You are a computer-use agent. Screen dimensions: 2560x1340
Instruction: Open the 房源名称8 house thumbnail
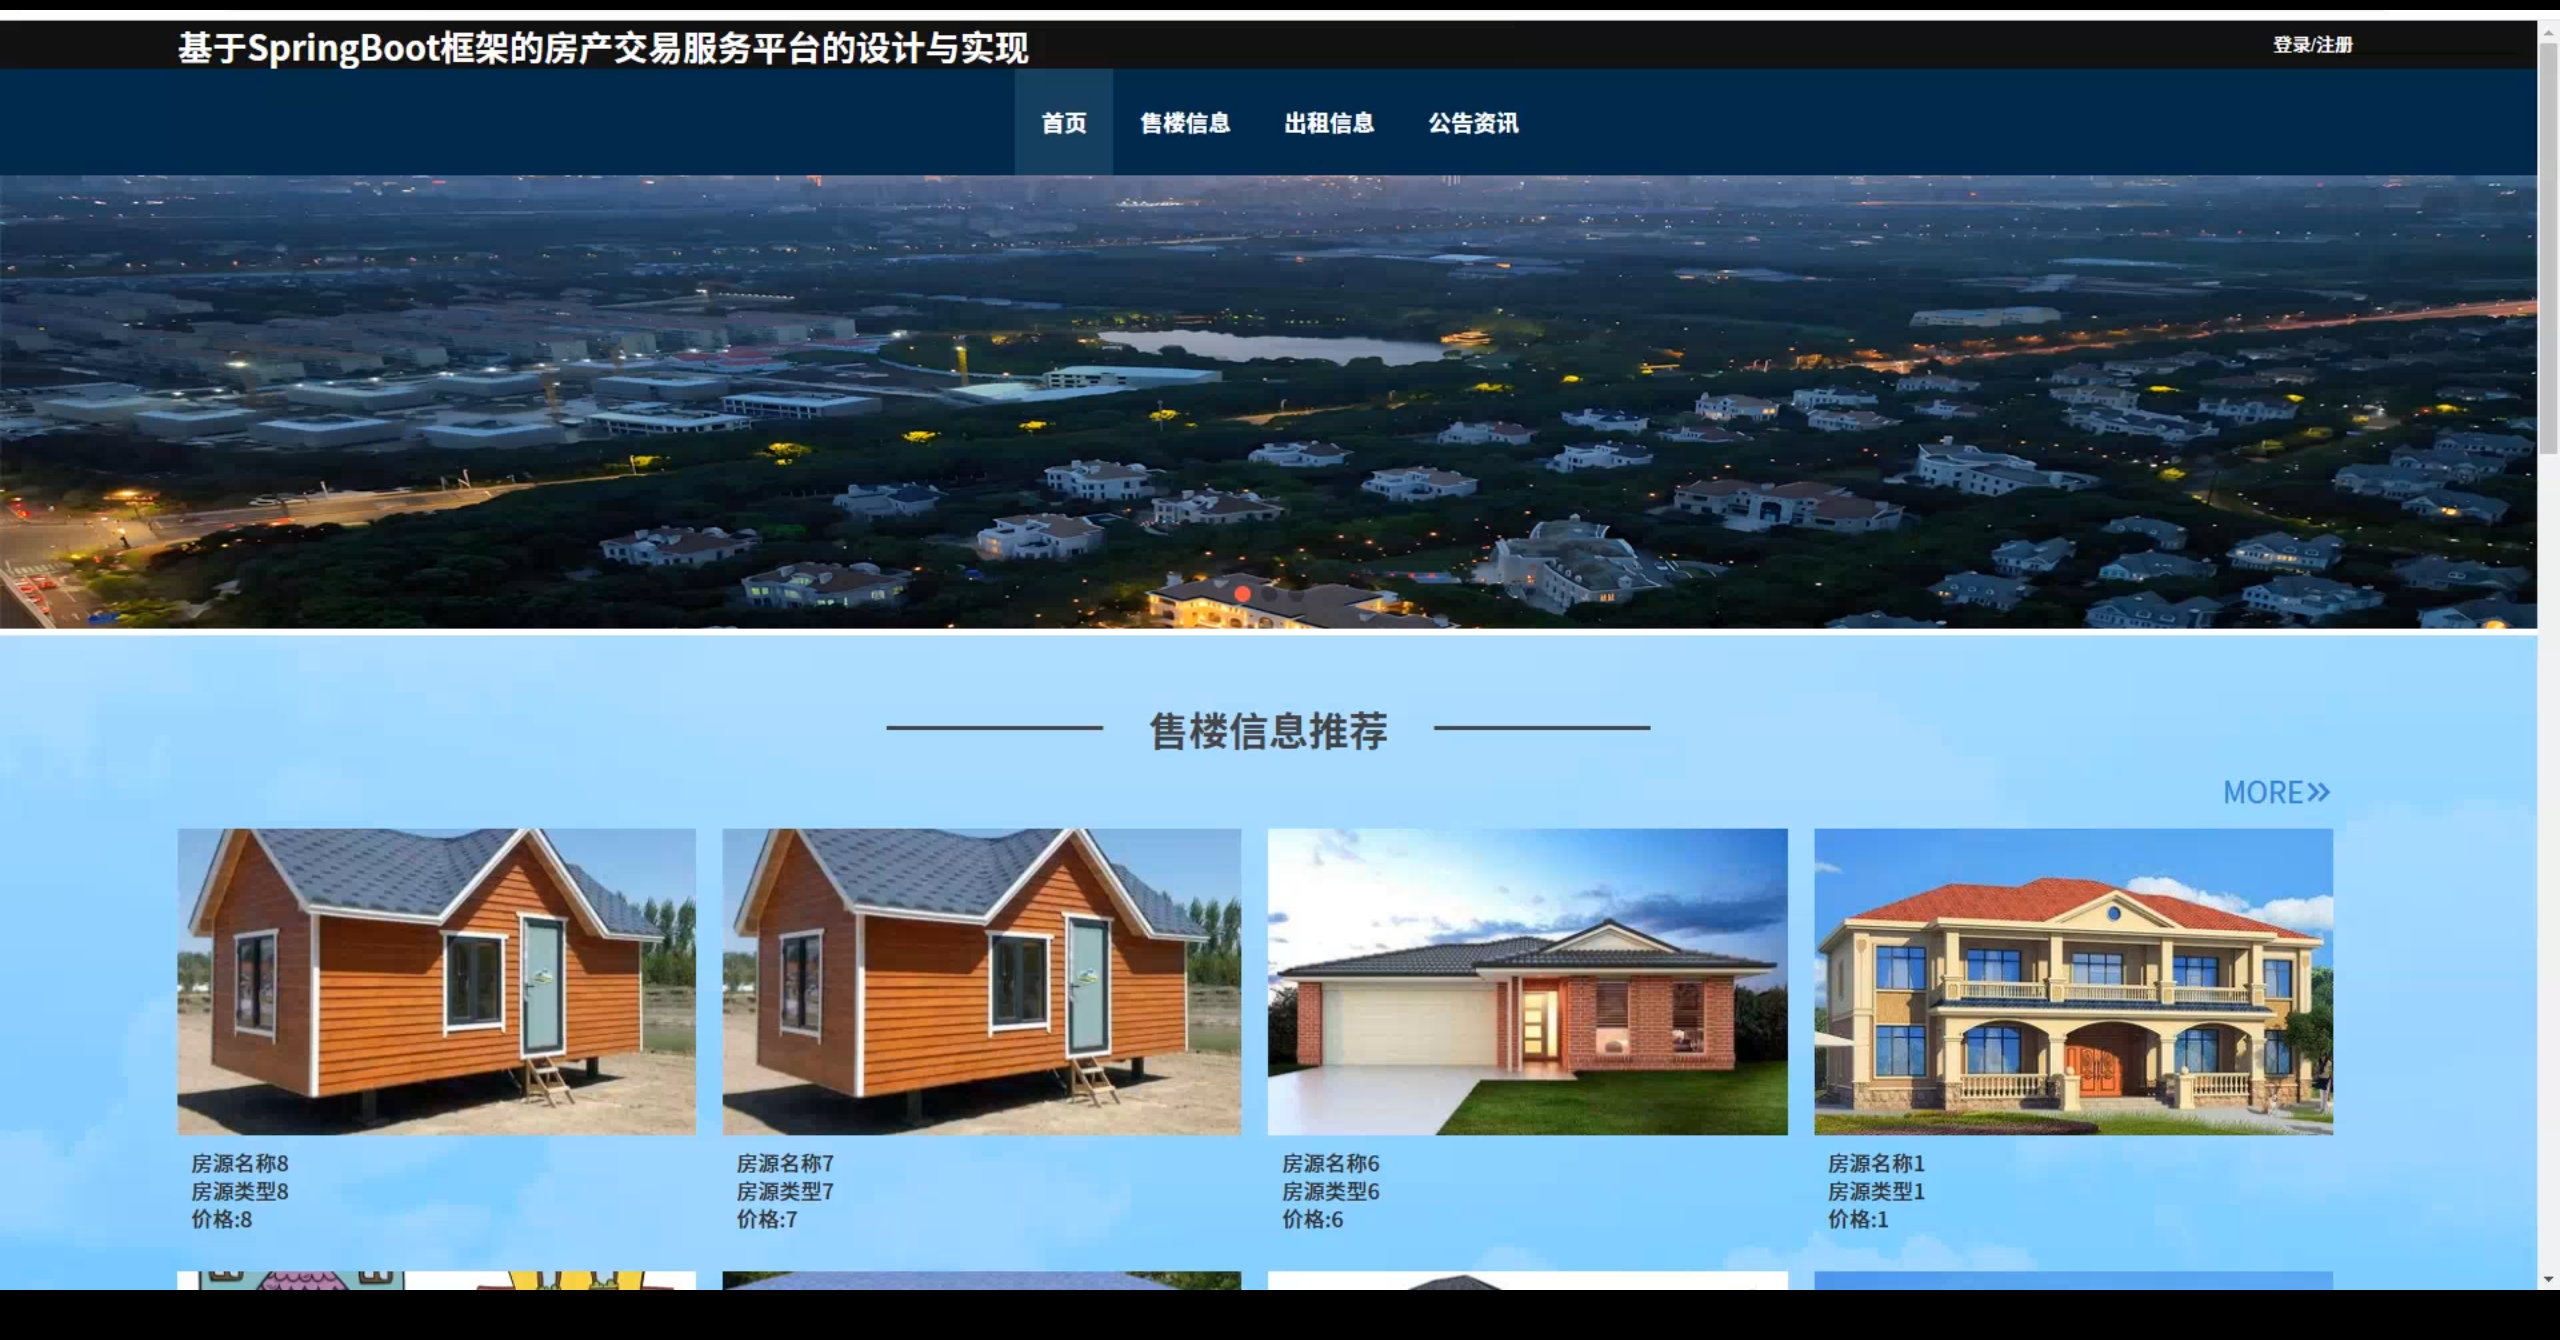point(436,981)
